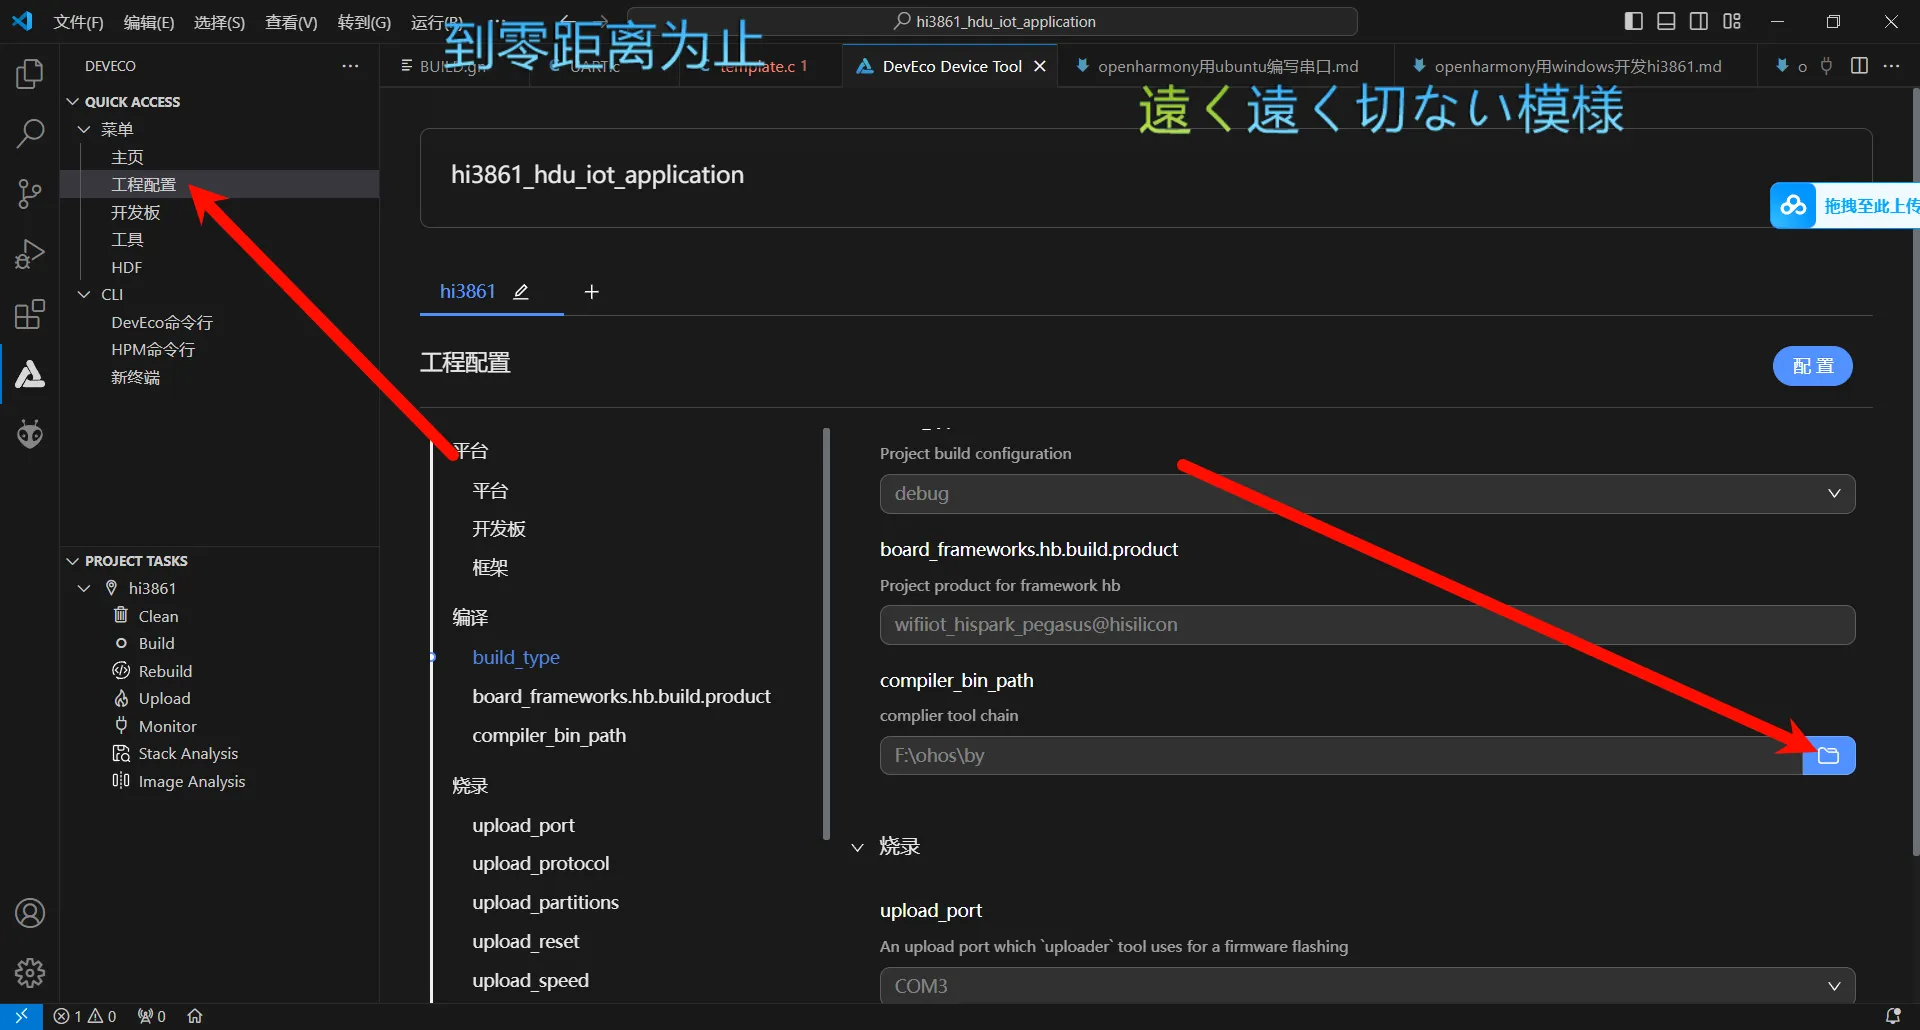The image size is (1920, 1030).
Task: Collapse the PROJECT TASKS section
Action: click(x=136, y=561)
